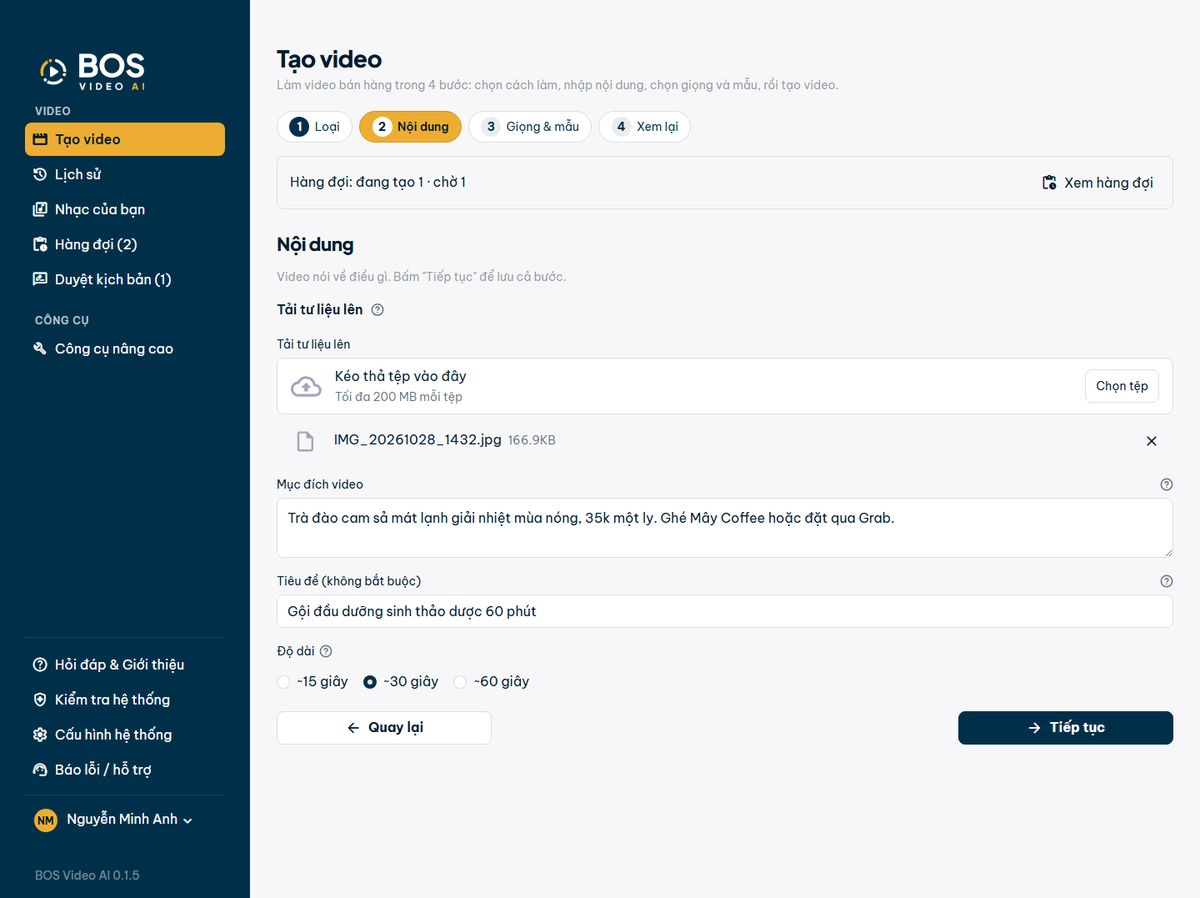
Task: Open Công cụ nâng cao in the sidebar
Action: click(x=125, y=349)
